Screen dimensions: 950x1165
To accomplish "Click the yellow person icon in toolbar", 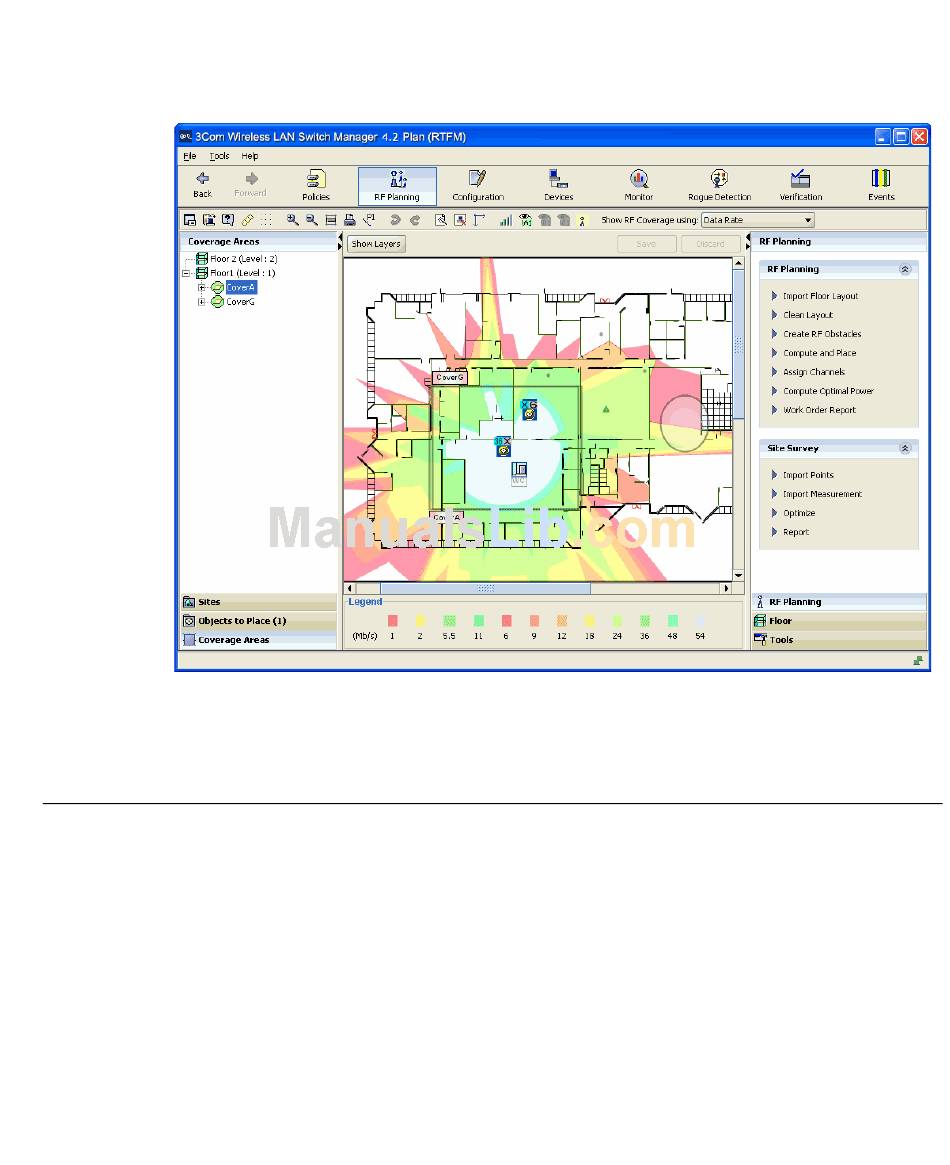I will pyautogui.click(x=582, y=221).
